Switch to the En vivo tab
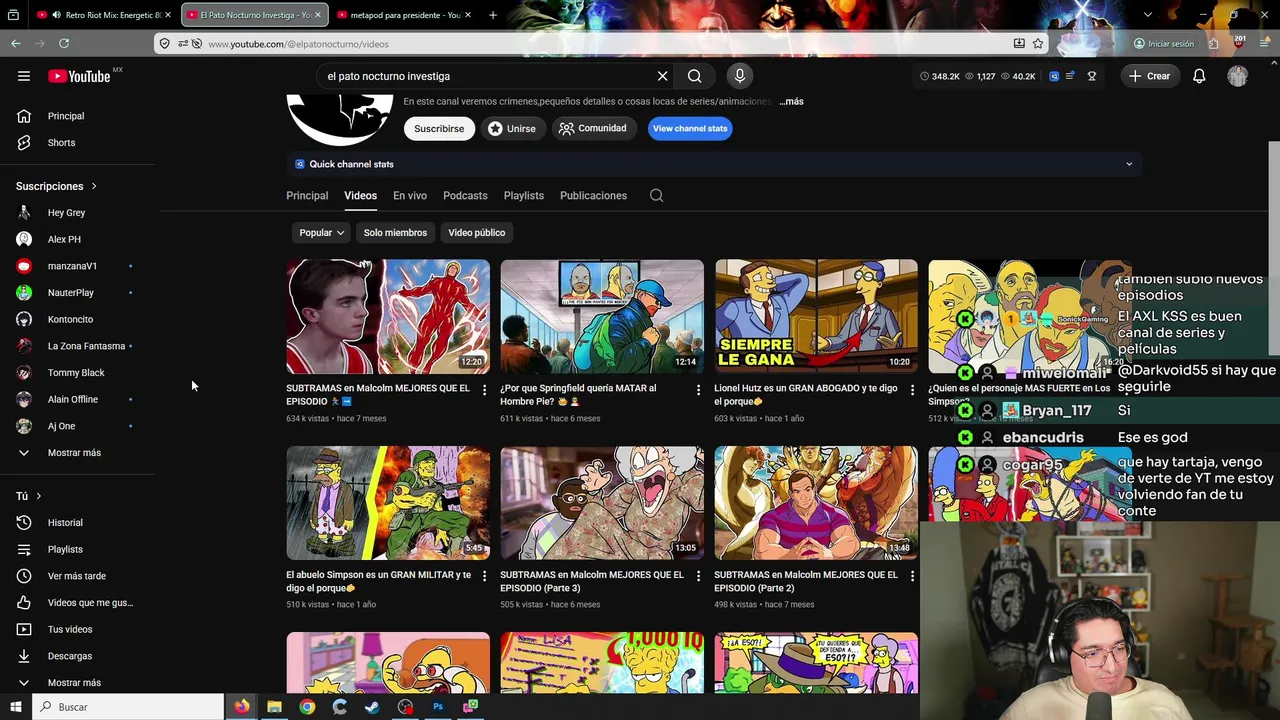1280x720 pixels. tap(410, 195)
